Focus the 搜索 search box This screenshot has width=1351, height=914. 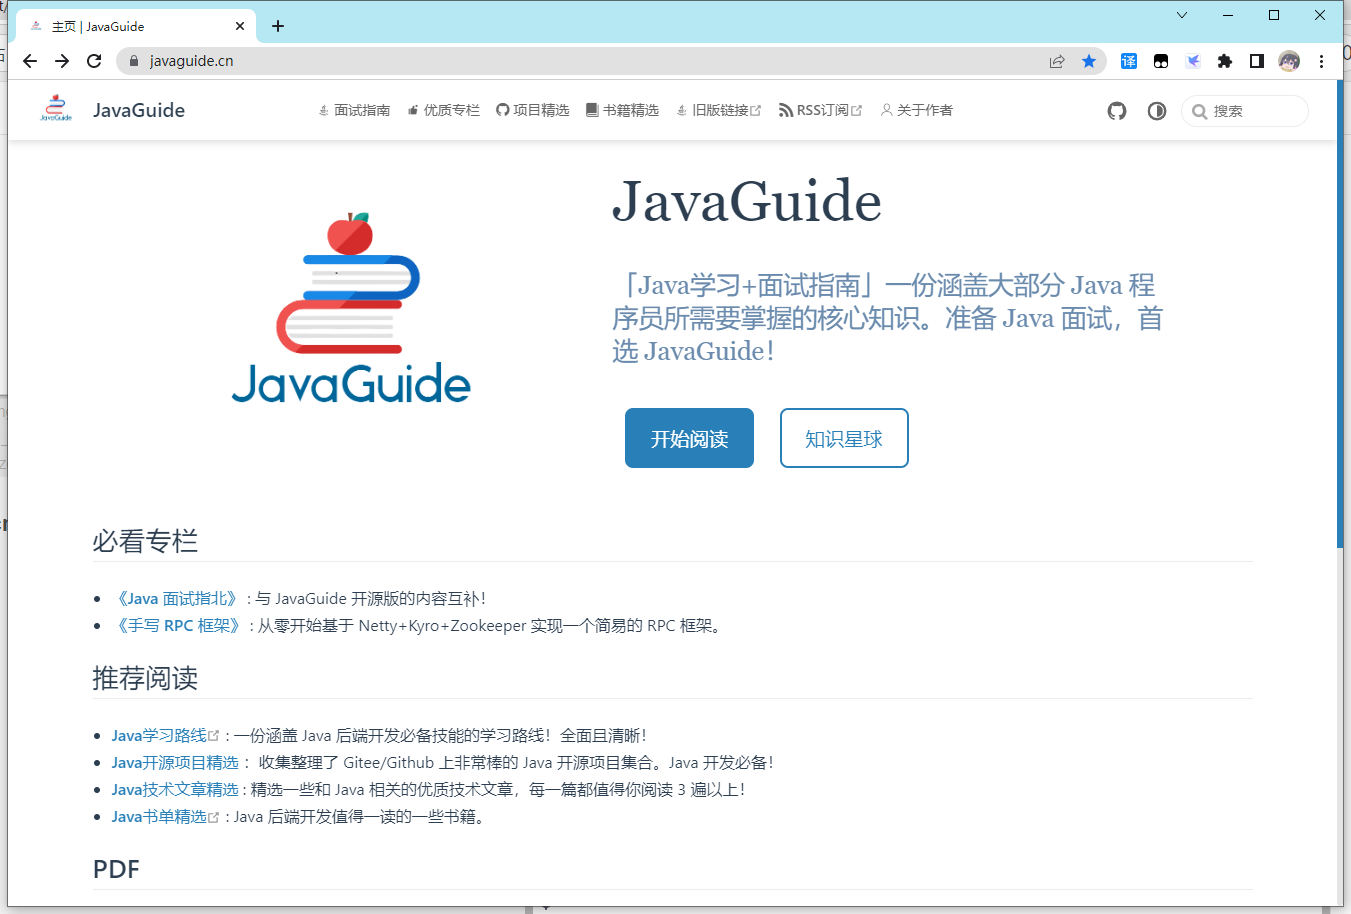click(x=1245, y=111)
